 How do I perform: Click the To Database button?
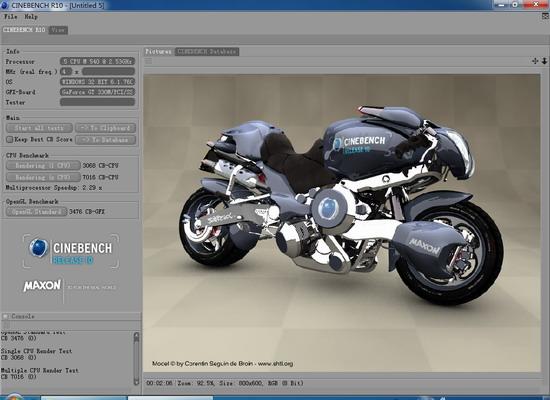(x=106, y=140)
